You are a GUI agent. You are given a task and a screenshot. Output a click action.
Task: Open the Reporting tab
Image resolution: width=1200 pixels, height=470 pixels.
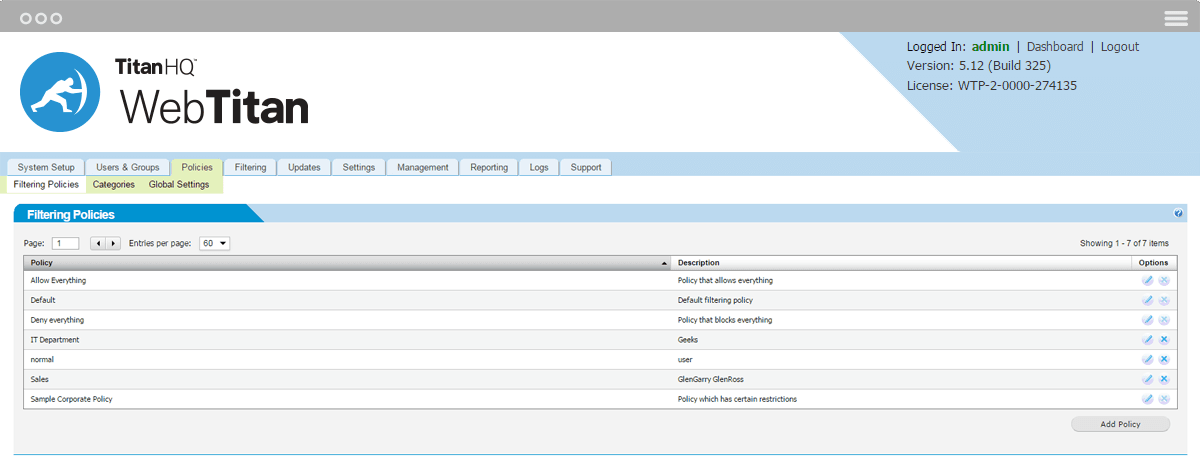[x=489, y=167]
